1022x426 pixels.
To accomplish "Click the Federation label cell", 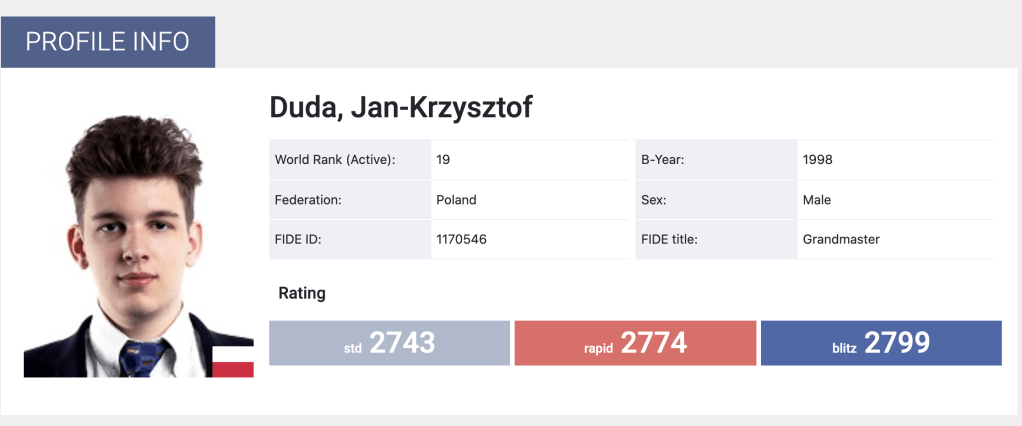I will click(308, 199).
